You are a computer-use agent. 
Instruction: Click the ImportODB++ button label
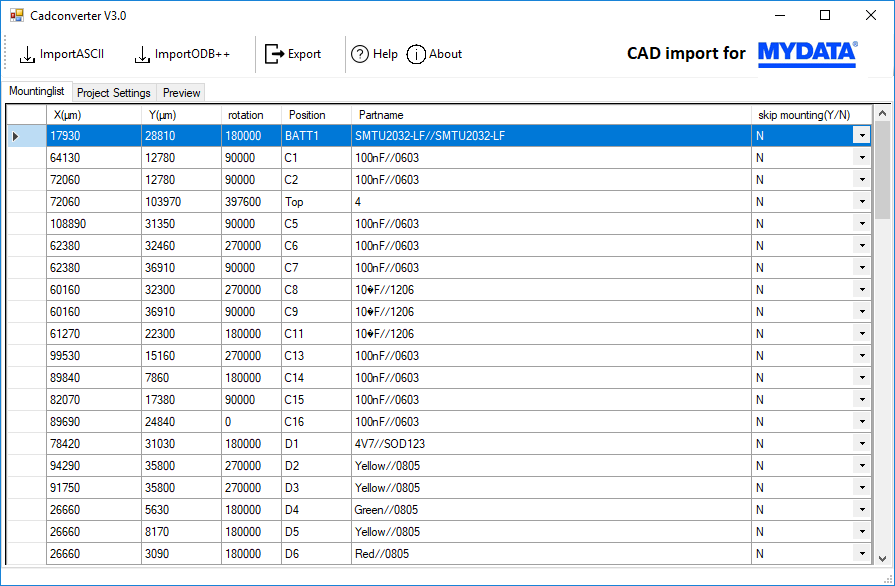pyautogui.click(x=192, y=54)
